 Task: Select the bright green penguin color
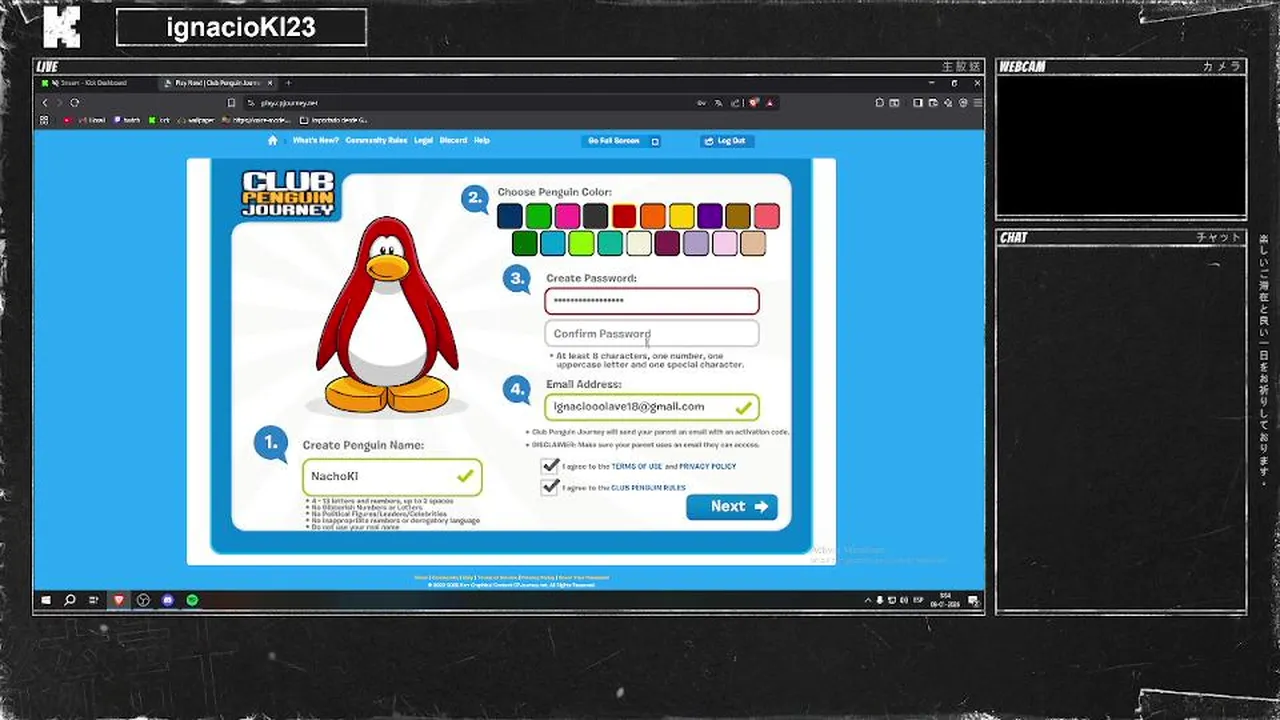click(539, 216)
